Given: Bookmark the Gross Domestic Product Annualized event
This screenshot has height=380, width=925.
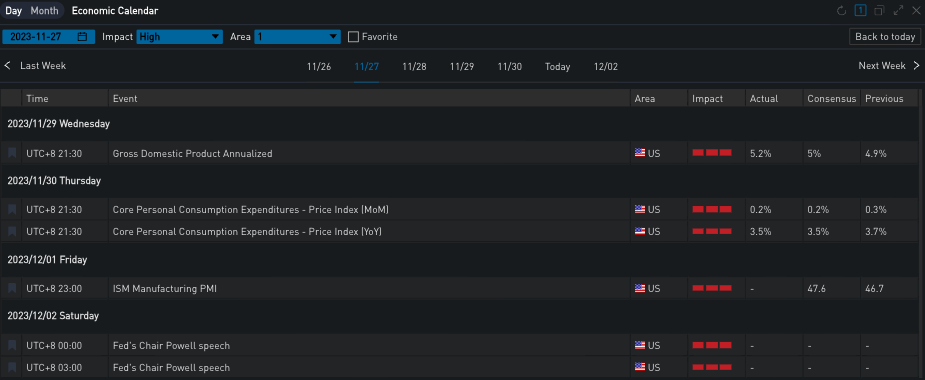Looking at the screenshot, I should [12, 153].
